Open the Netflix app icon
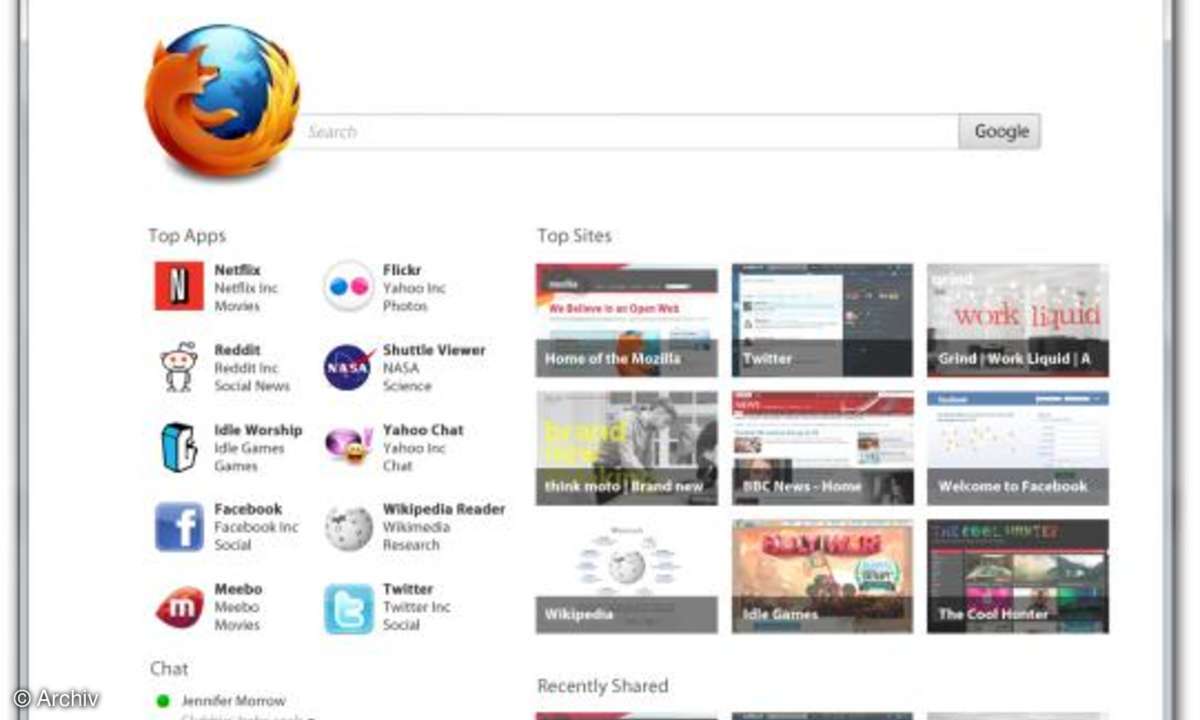1200x720 pixels. pos(179,286)
